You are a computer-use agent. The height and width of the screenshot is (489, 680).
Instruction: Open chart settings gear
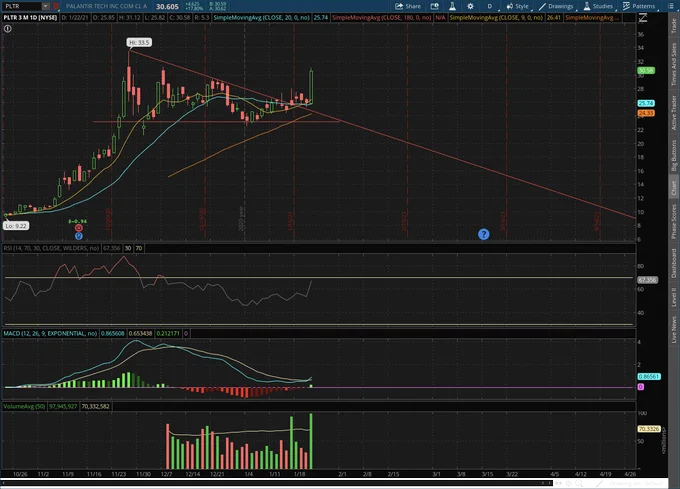471,6
